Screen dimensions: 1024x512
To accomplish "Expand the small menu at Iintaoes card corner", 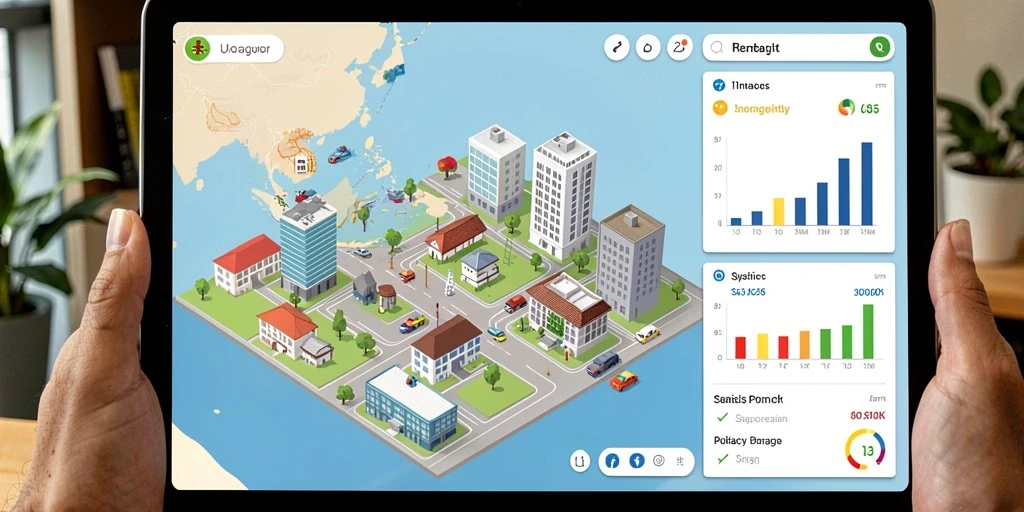I will pos(880,86).
